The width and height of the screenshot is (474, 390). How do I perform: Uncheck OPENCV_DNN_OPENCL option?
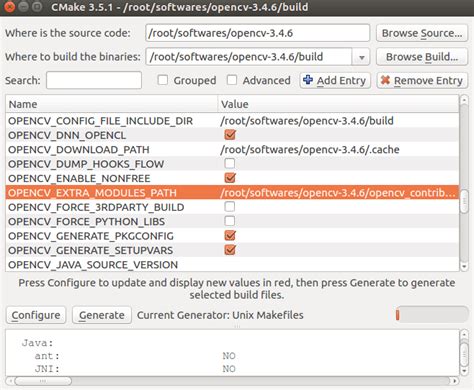pos(230,135)
